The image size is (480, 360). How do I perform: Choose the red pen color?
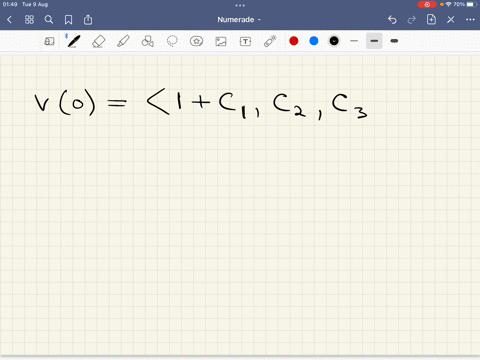point(294,41)
